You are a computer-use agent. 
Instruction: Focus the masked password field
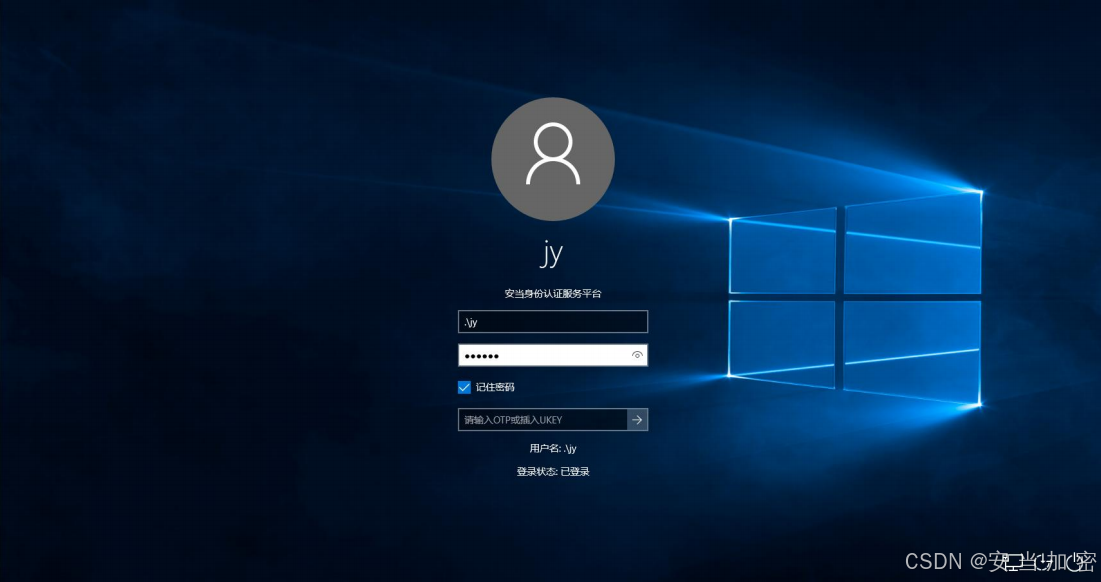(553, 355)
